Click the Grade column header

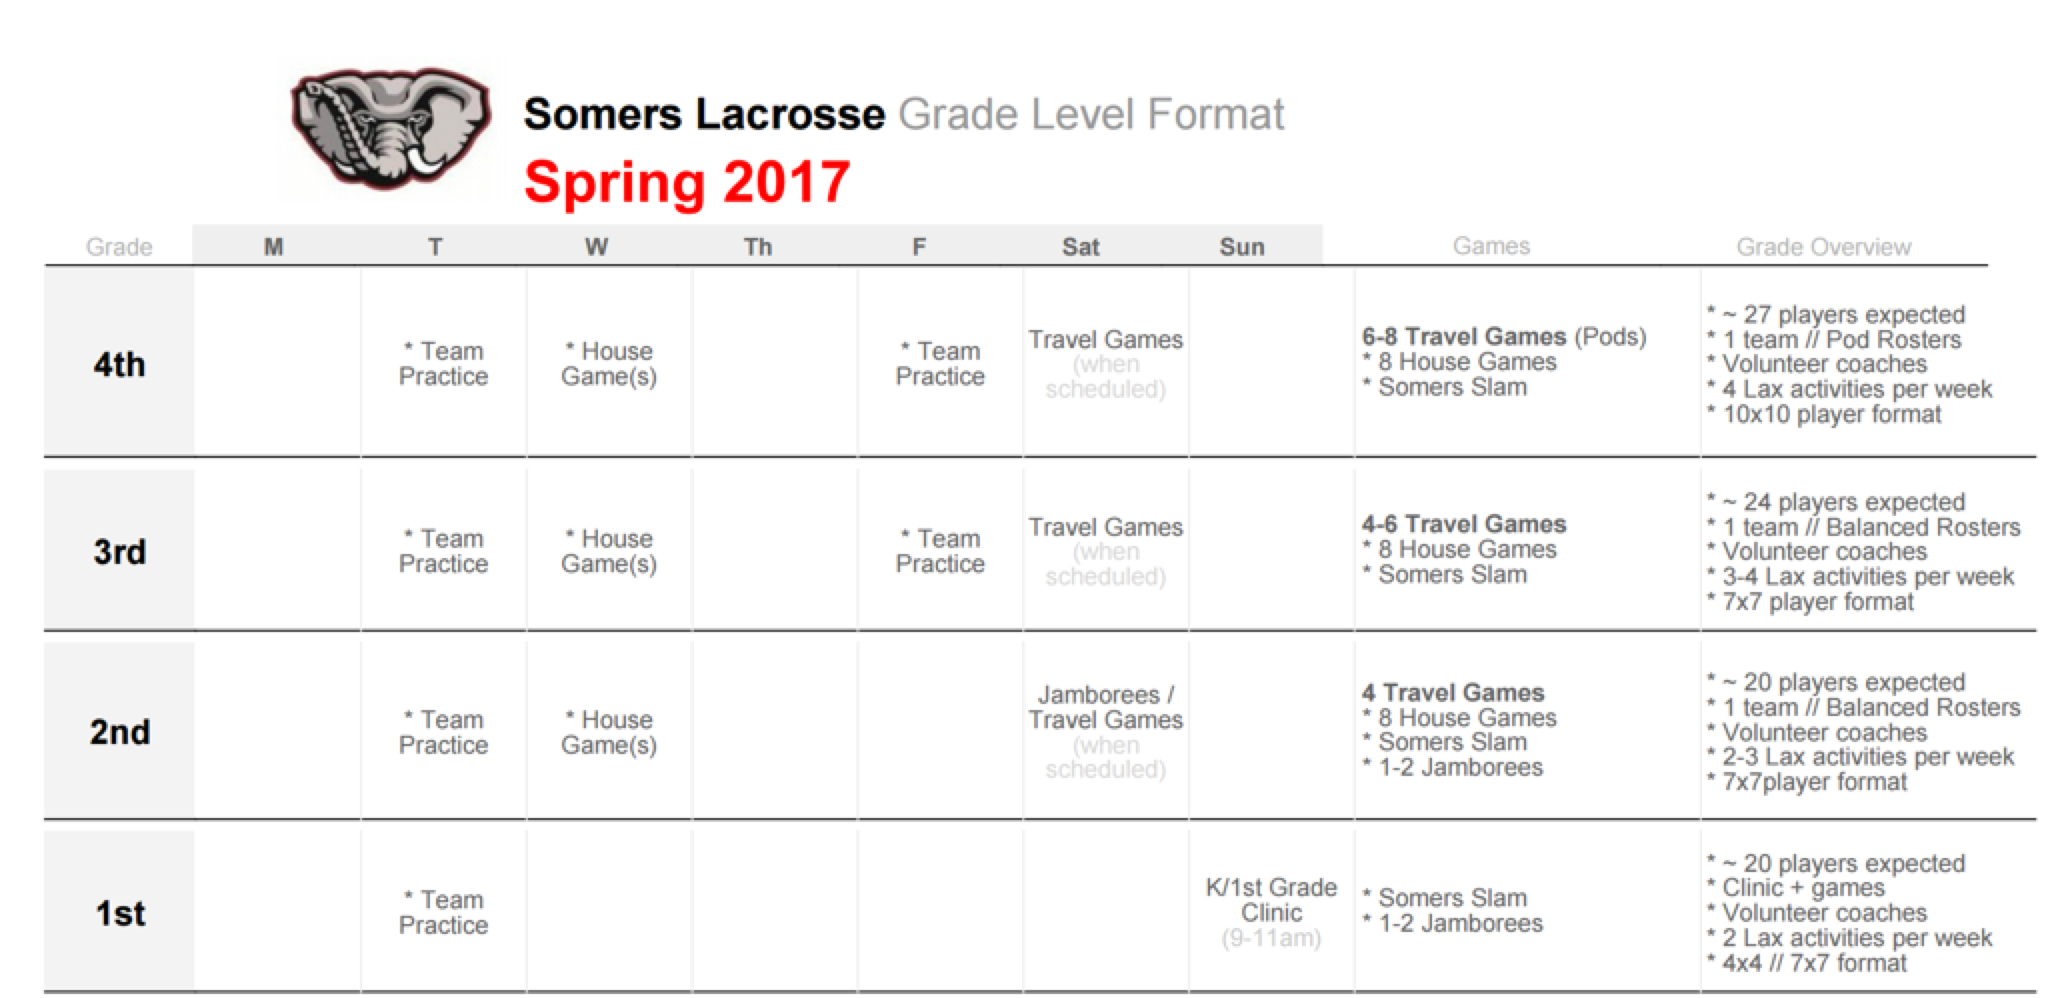pyautogui.click(x=119, y=247)
